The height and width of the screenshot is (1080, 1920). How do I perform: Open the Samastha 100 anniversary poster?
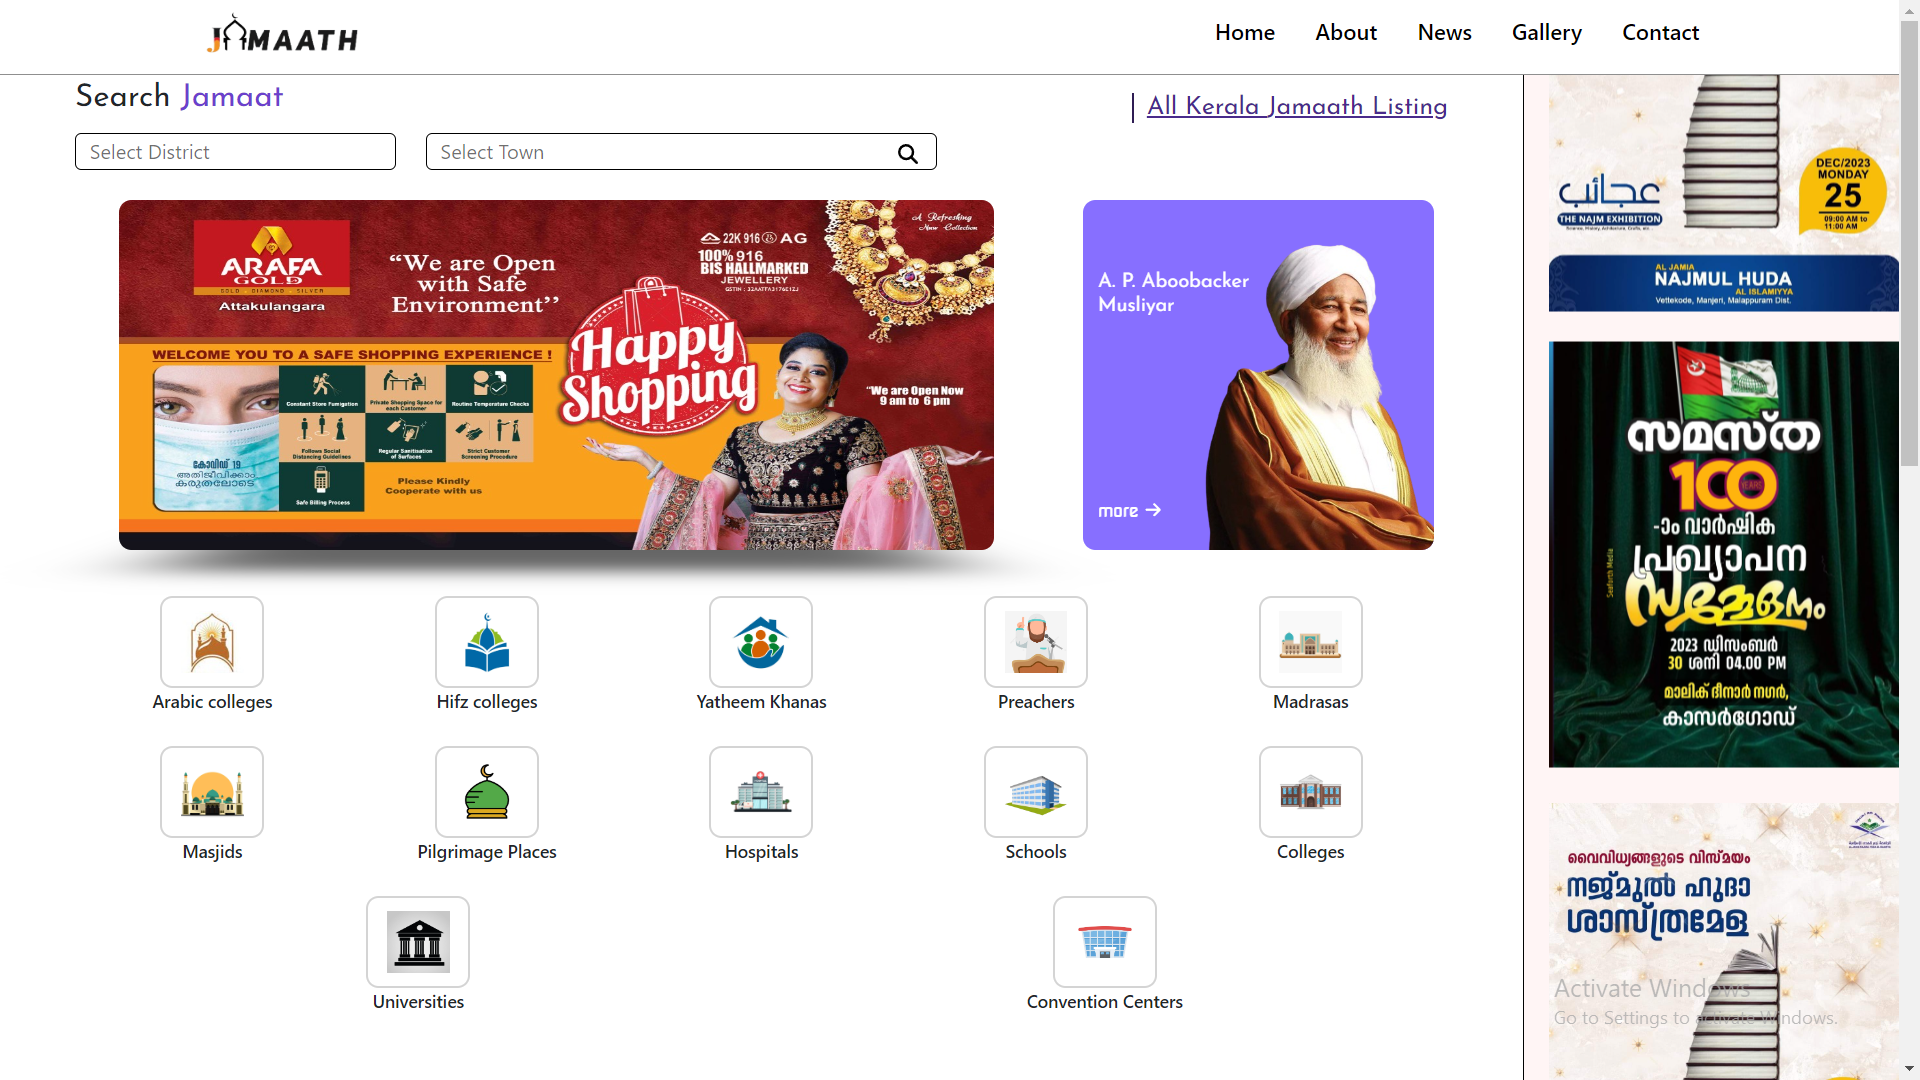[1724, 555]
